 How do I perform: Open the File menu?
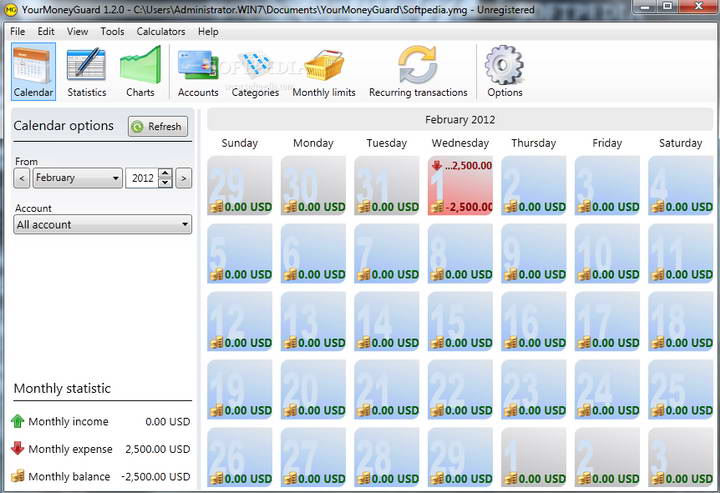[17, 32]
